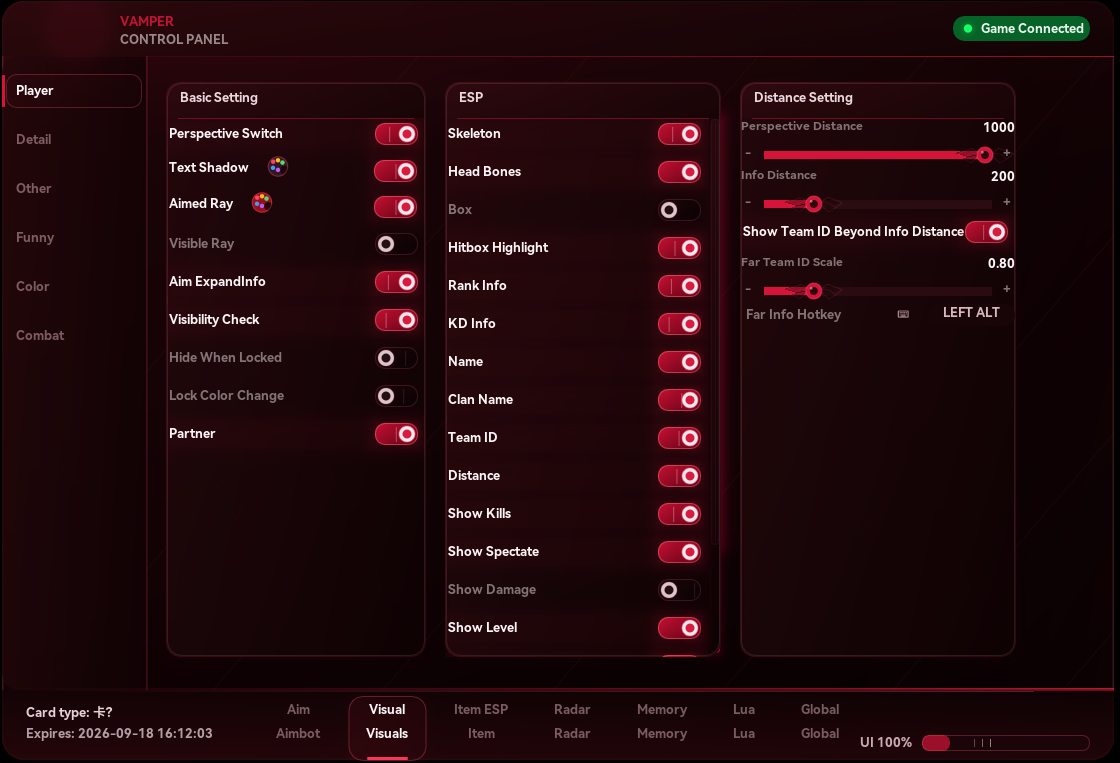Open the Aimed Ray color palette icon
The width and height of the screenshot is (1120, 763).
click(x=262, y=202)
